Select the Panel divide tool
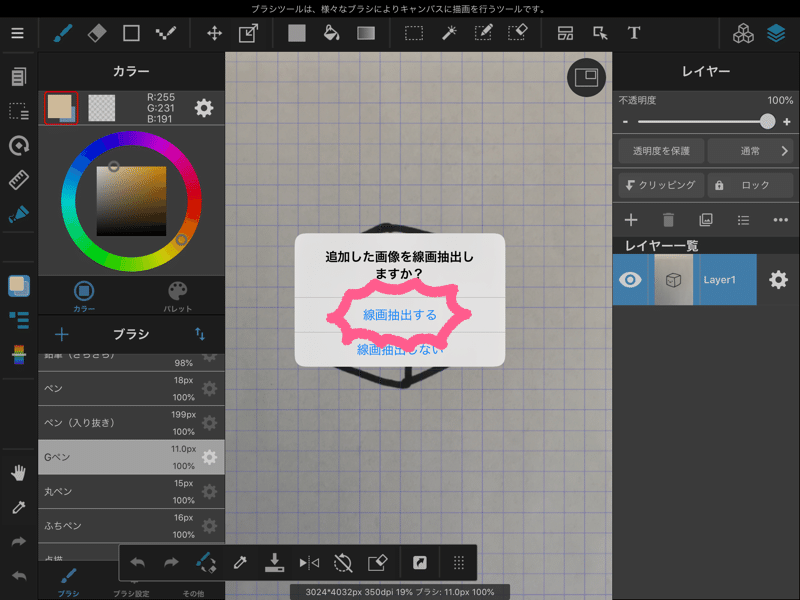Viewport: 800px width, 600px height. (x=565, y=34)
